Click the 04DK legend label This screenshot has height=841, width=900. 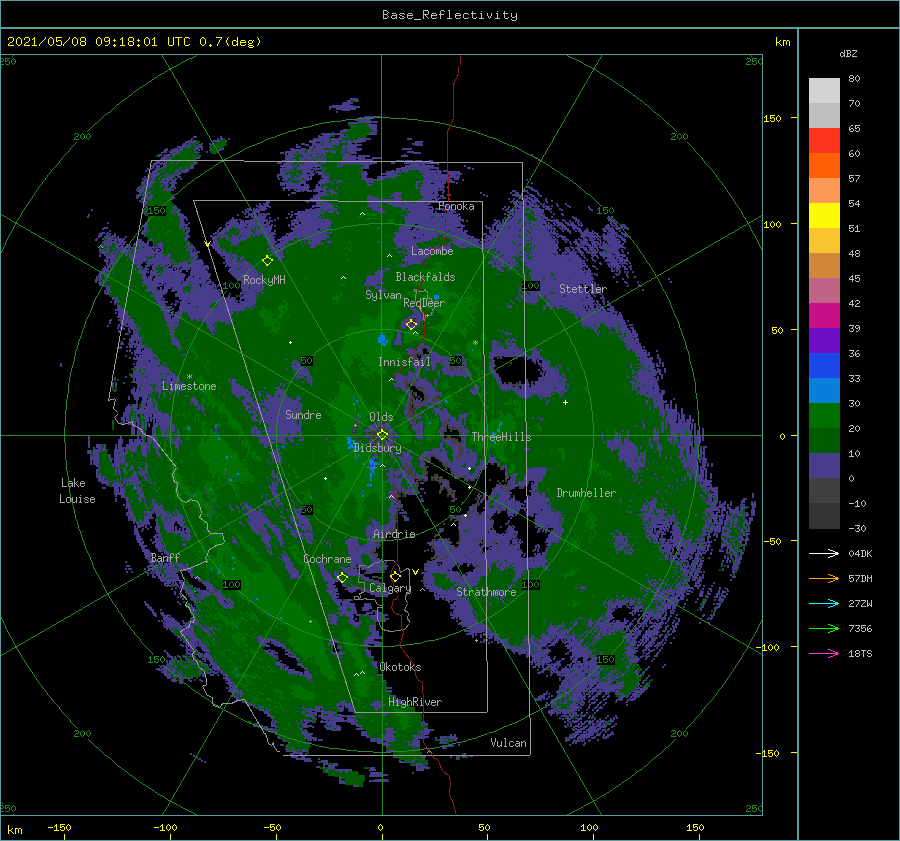coord(860,553)
